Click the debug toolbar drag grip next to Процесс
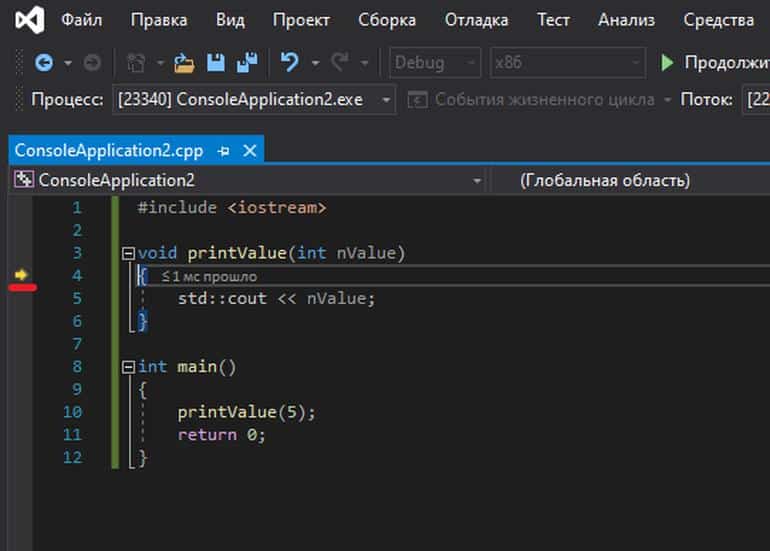Viewport: 770px width, 551px height. coord(20,100)
